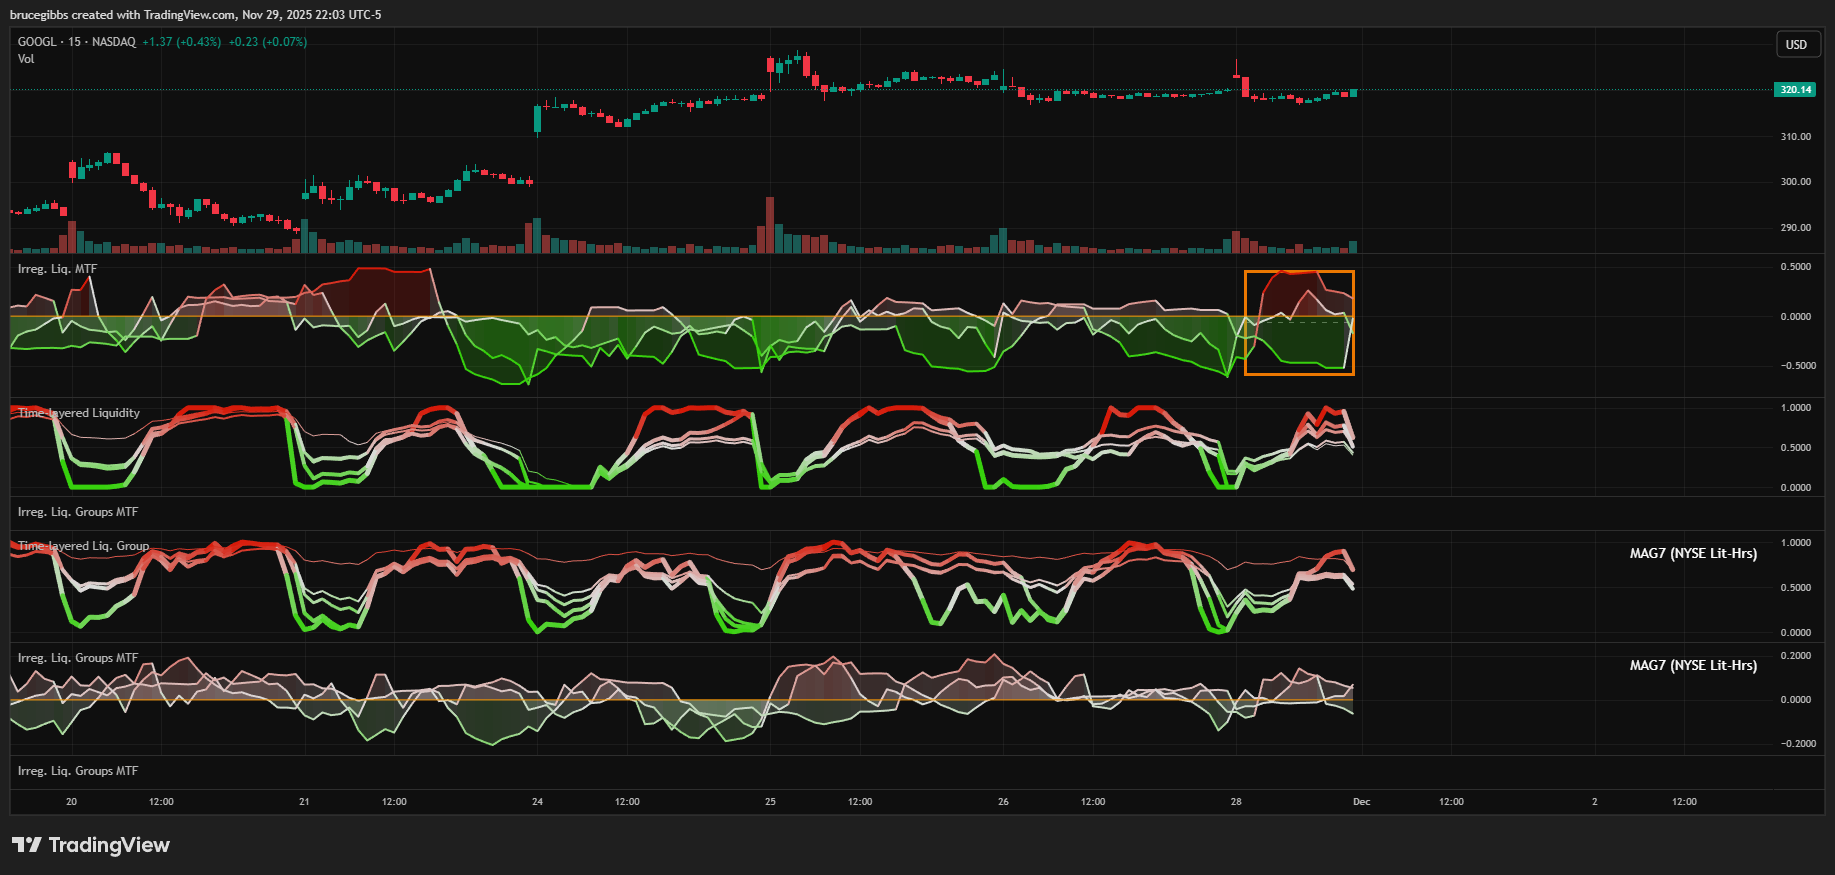Click the 310.00 price scale level

pyautogui.click(x=1795, y=137)
